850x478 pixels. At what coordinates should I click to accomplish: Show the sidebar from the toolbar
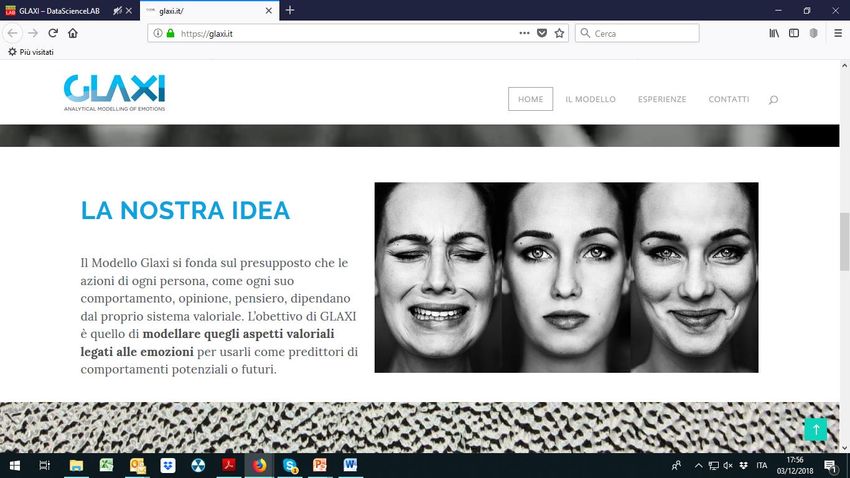794,33
